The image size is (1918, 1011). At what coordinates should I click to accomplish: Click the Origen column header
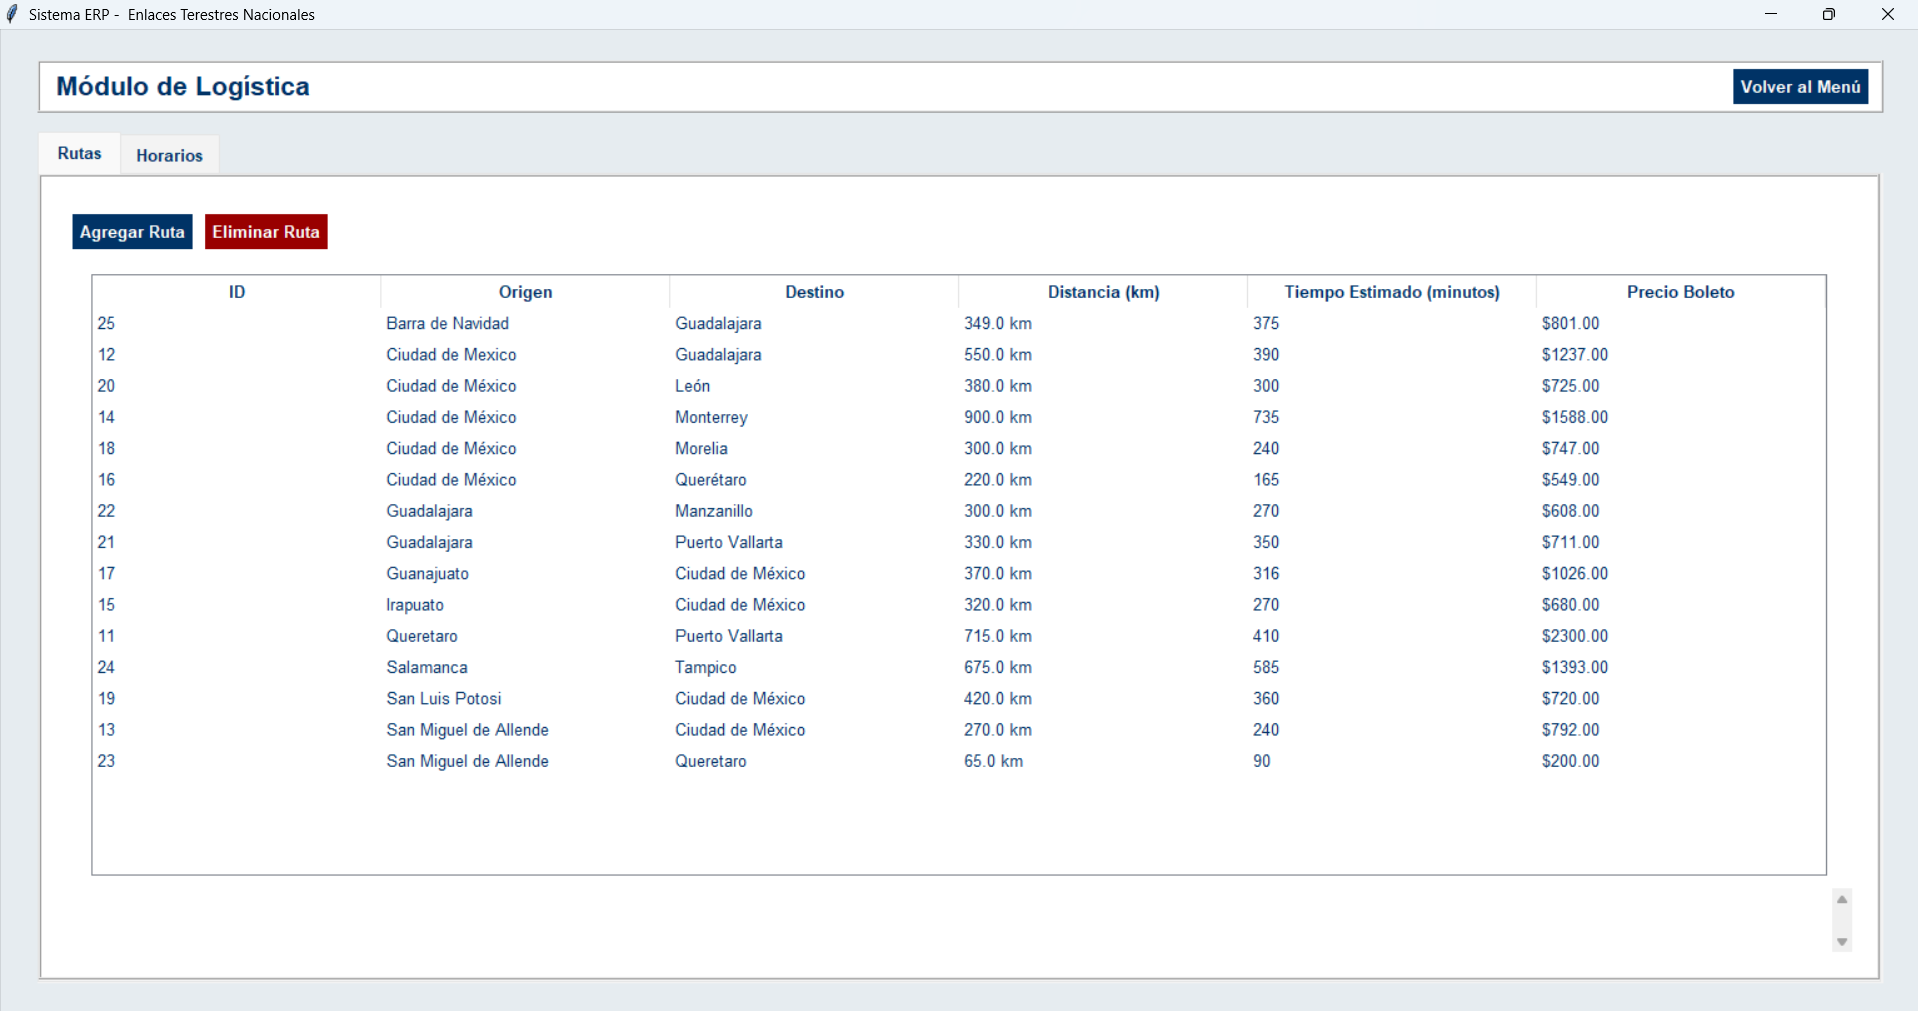[526, 292]
